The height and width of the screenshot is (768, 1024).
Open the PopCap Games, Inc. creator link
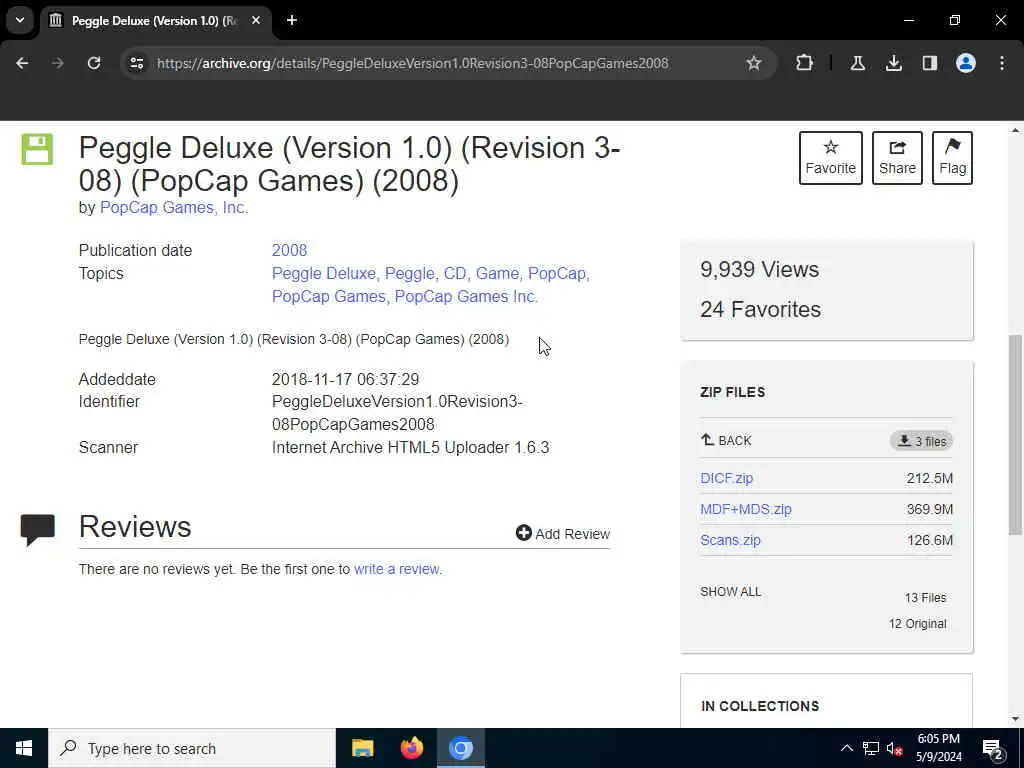coord(174,208)
